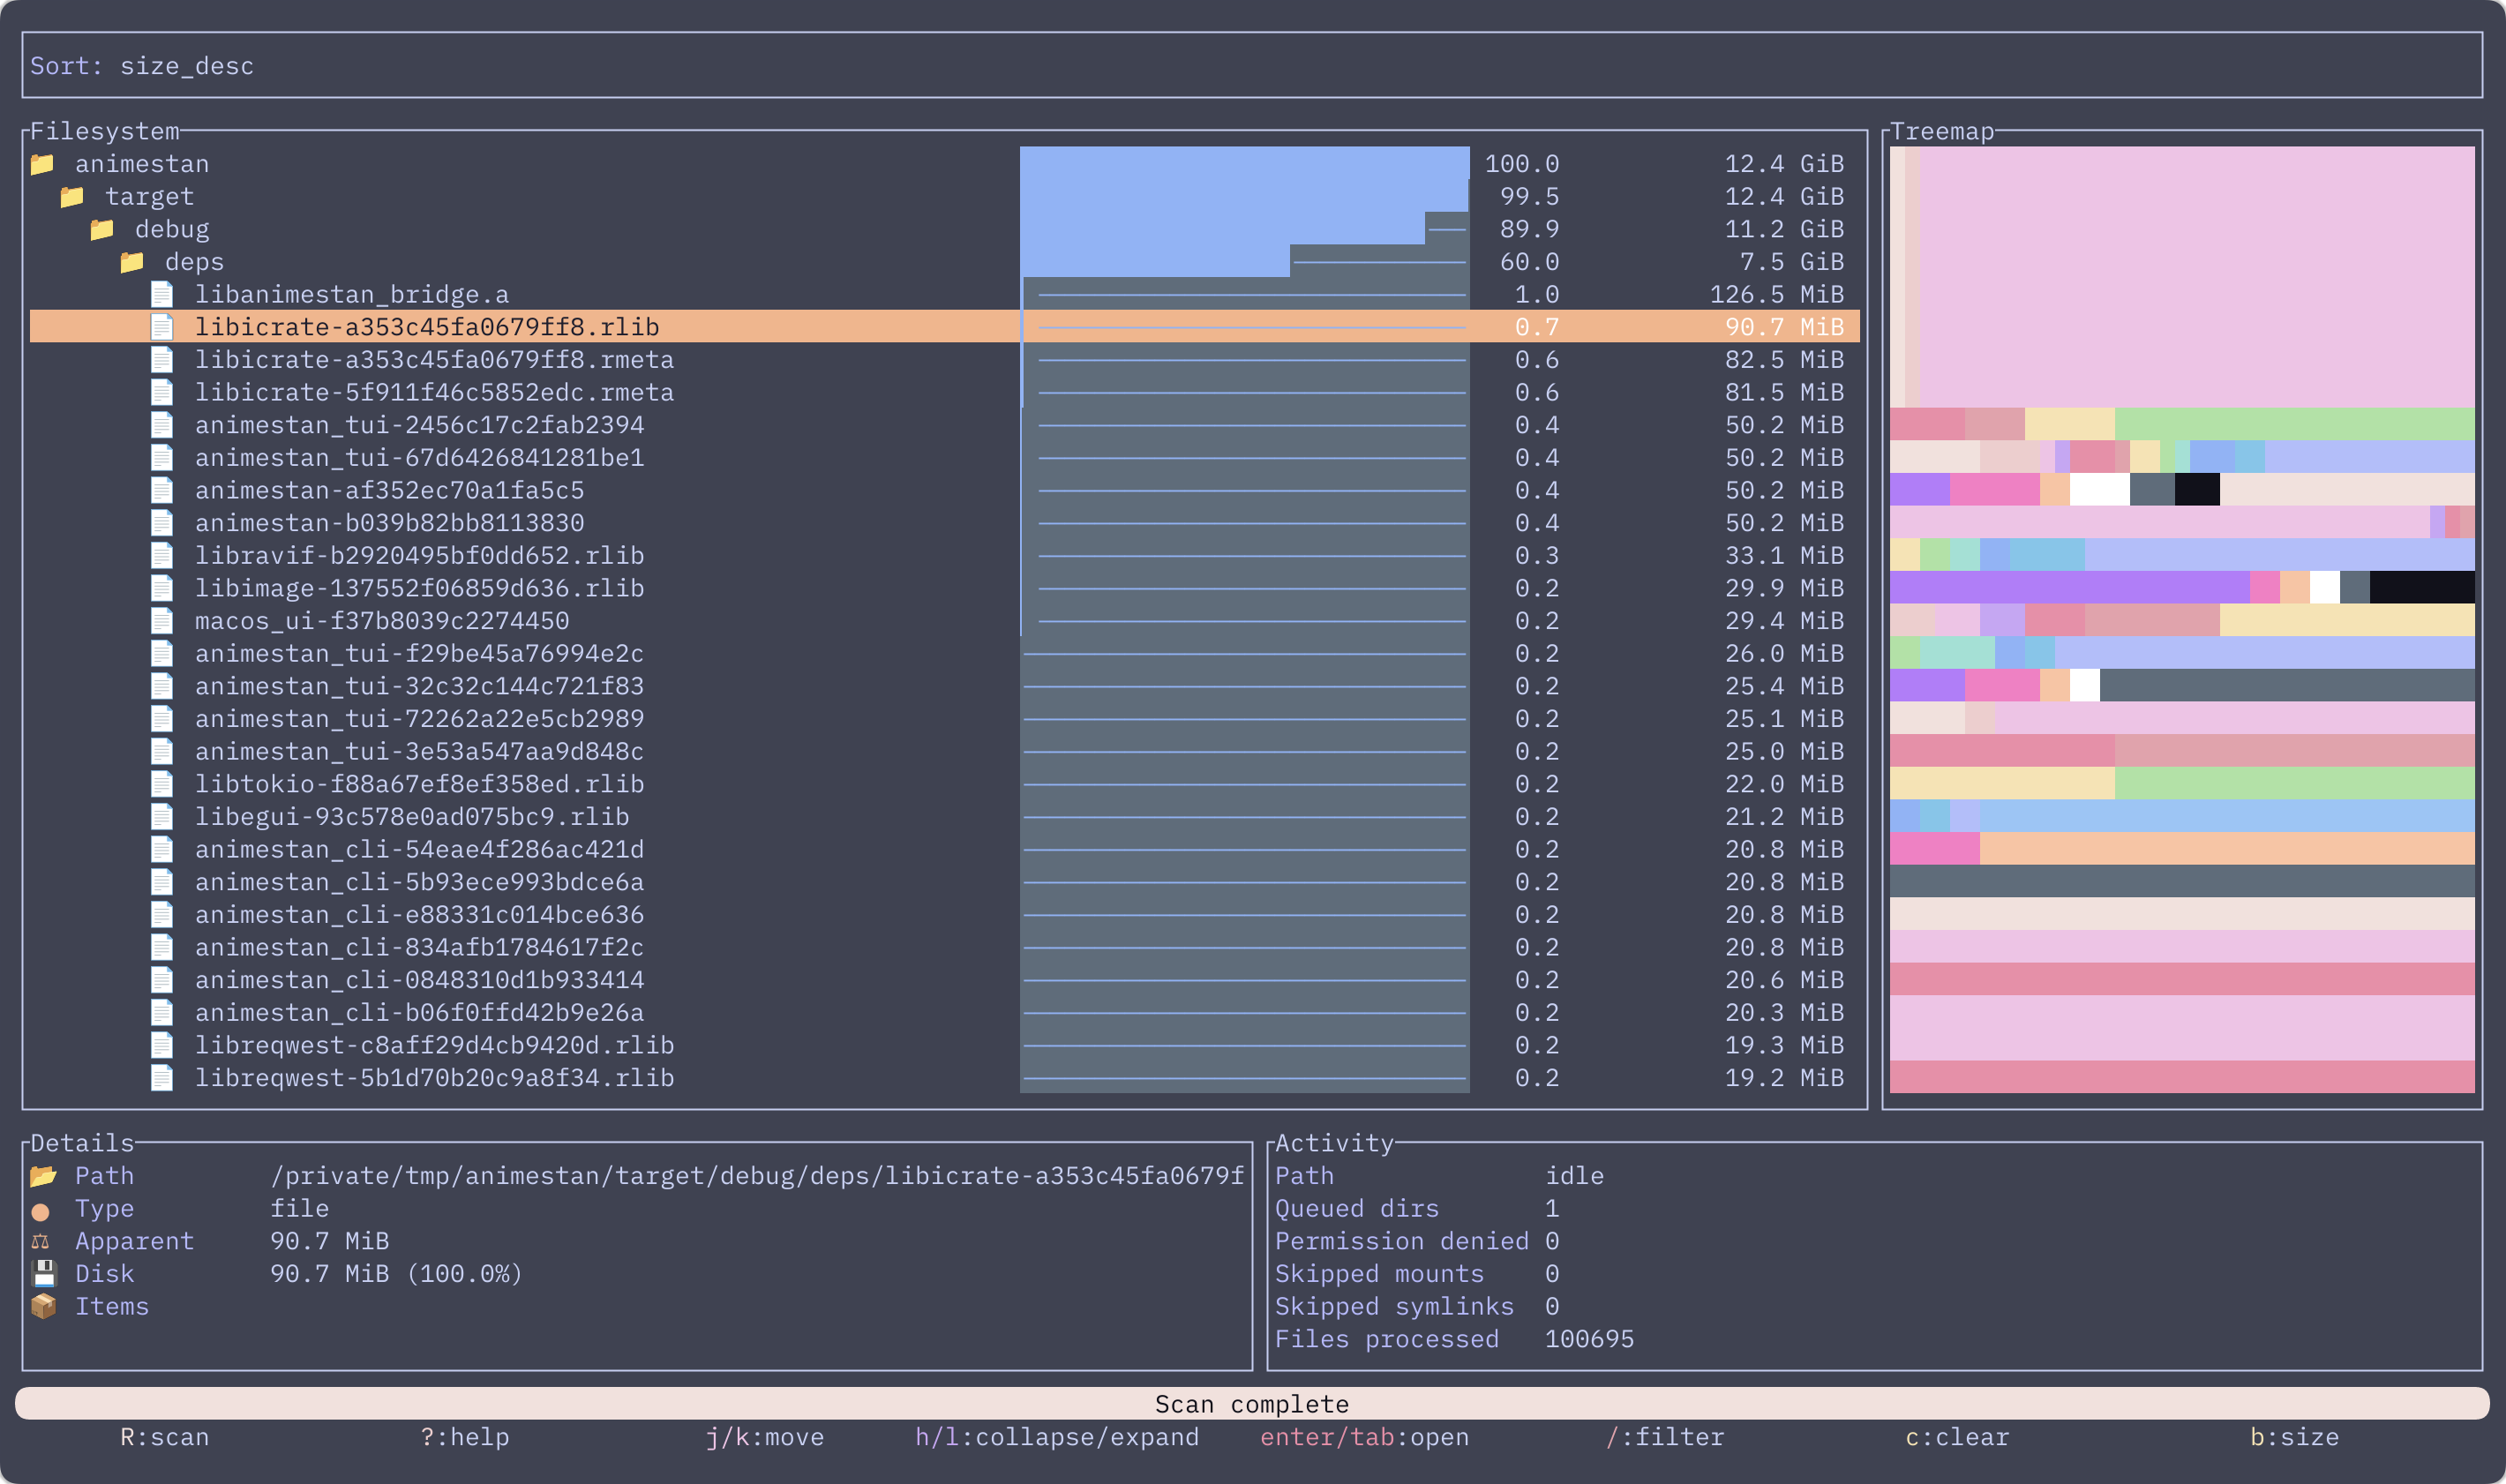Viewport: 2506px width, 1484px height.
Task: Click file icon of animestan-af352ec70a1fa5c5
Action: [162, 491]
